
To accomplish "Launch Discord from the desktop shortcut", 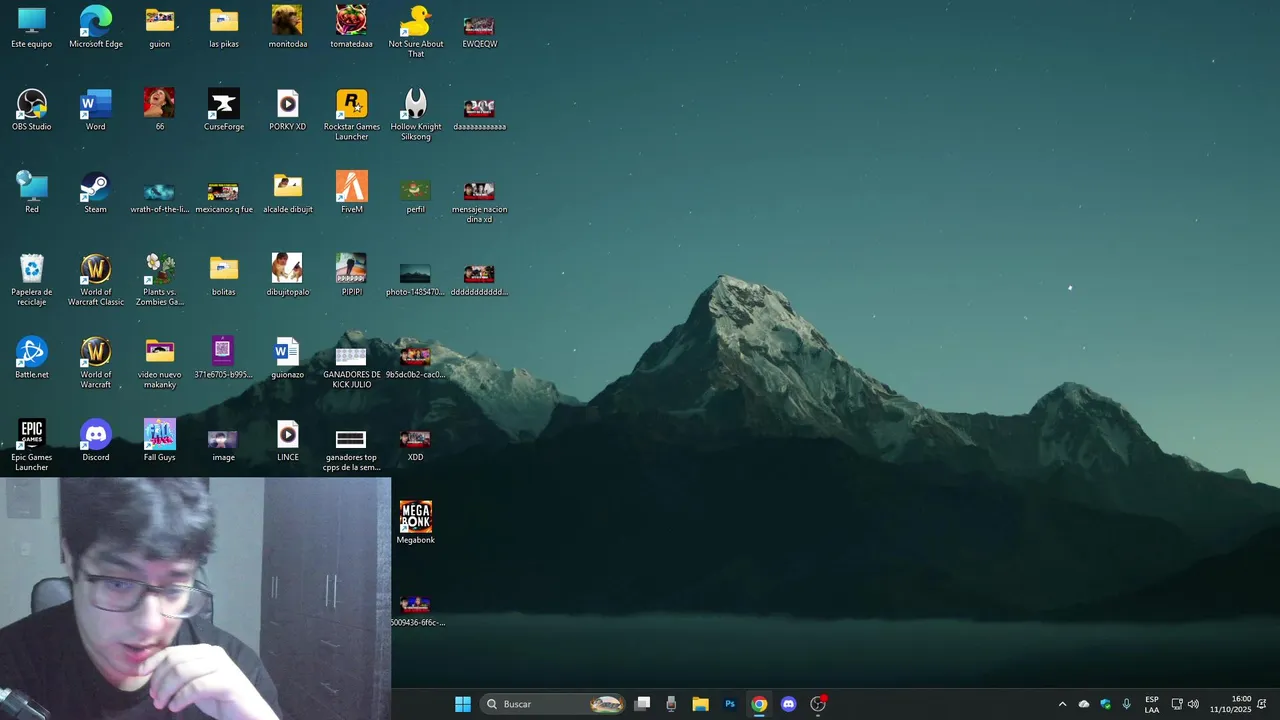I will [96, 440].
